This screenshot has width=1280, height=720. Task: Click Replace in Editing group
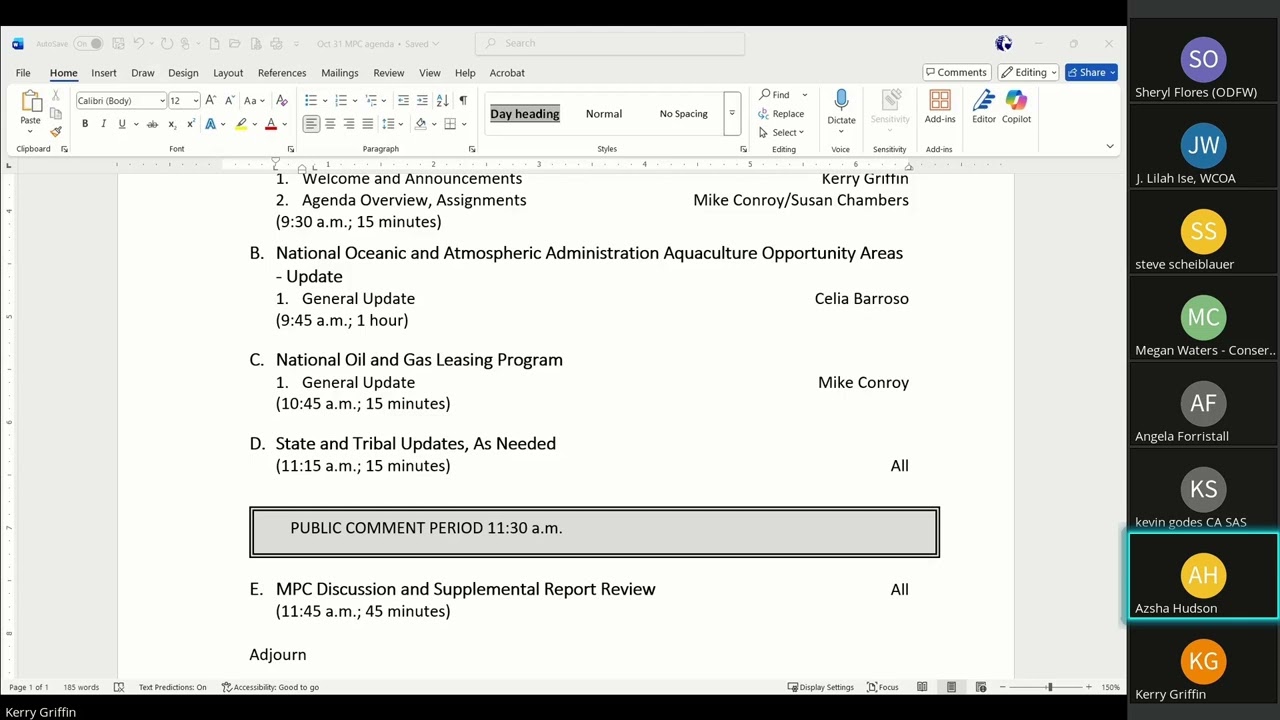pos(781,114)
